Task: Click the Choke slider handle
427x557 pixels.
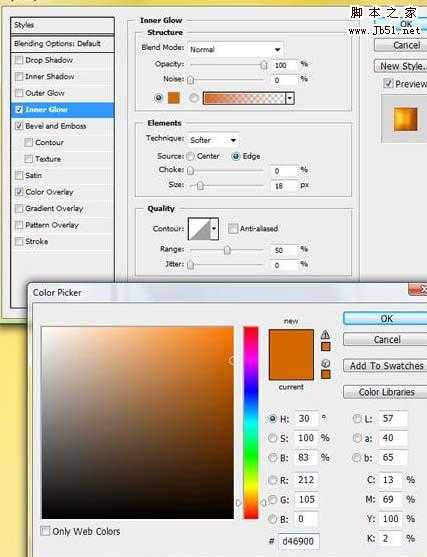Action: (x=191, y=171)
